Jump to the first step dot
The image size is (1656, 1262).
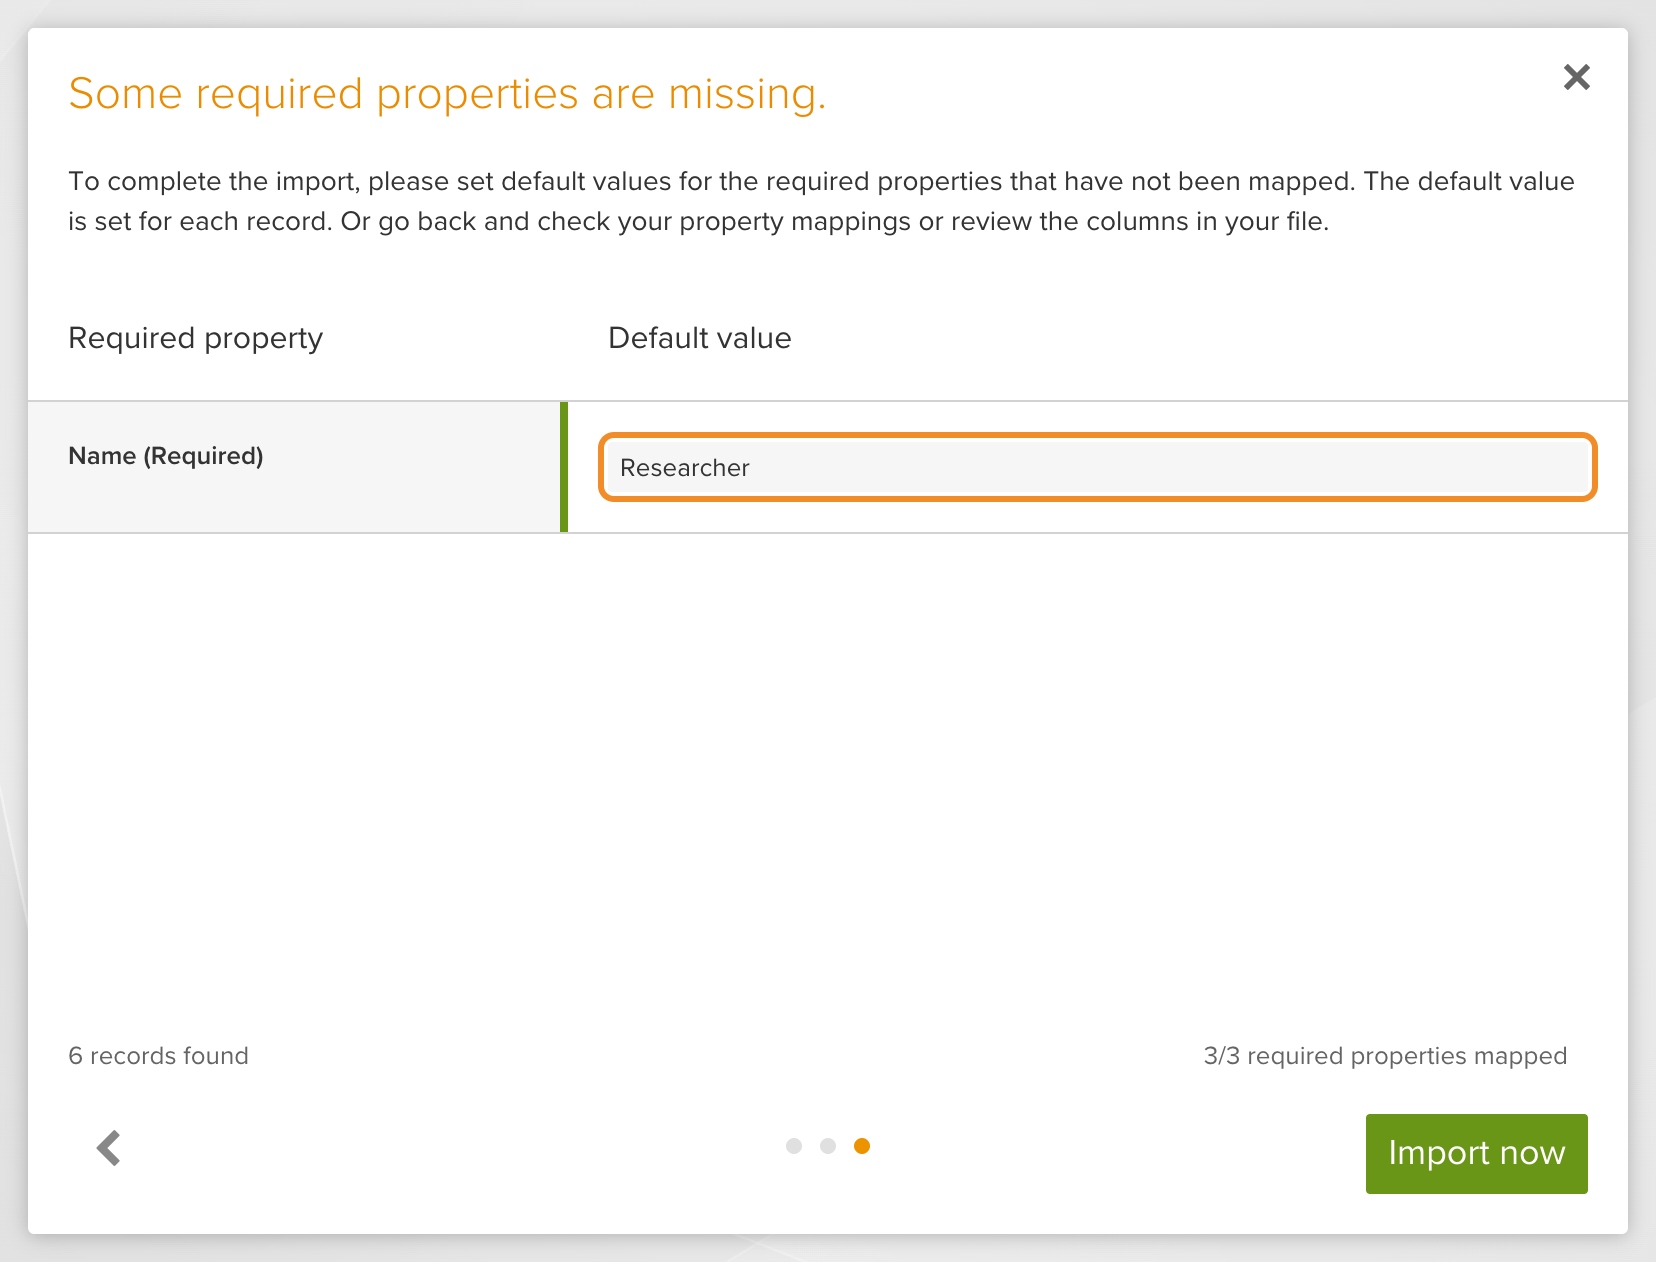pyautogui.click(x=794, y=1146)
